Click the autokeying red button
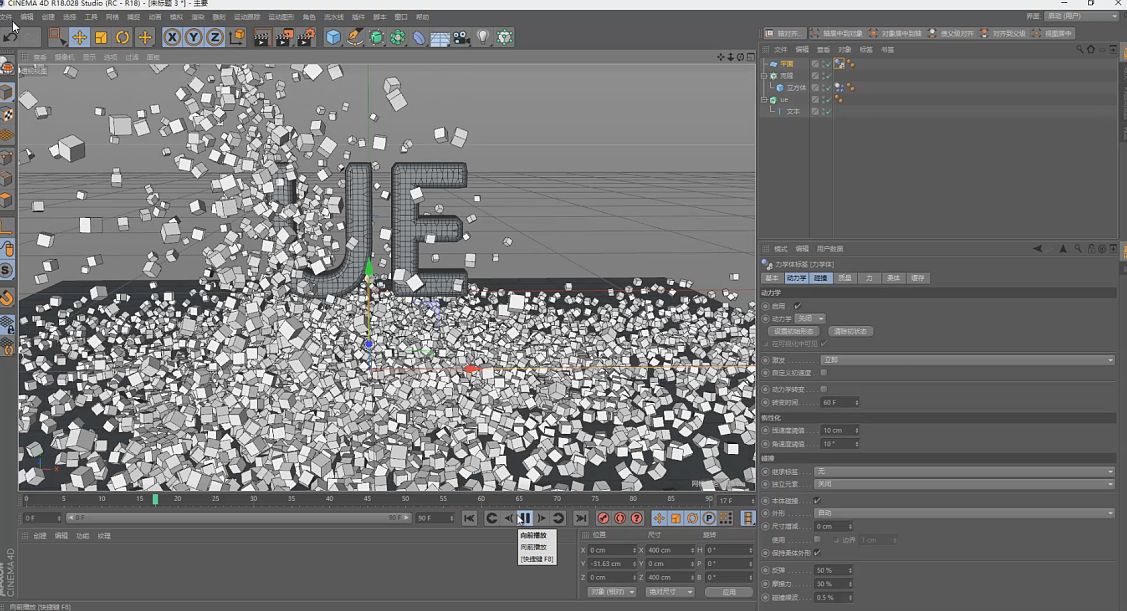This screenshot has width=1127, height=611. pos(620,518)
